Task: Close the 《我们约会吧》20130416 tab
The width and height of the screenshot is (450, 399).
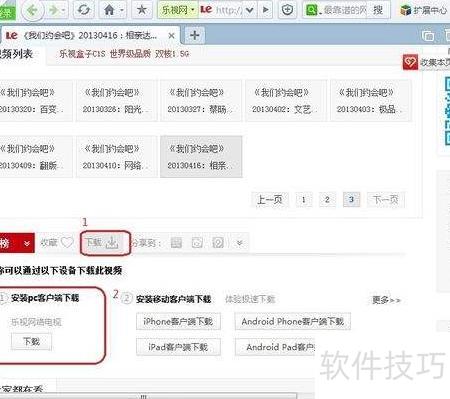Action: coord(171,36)
